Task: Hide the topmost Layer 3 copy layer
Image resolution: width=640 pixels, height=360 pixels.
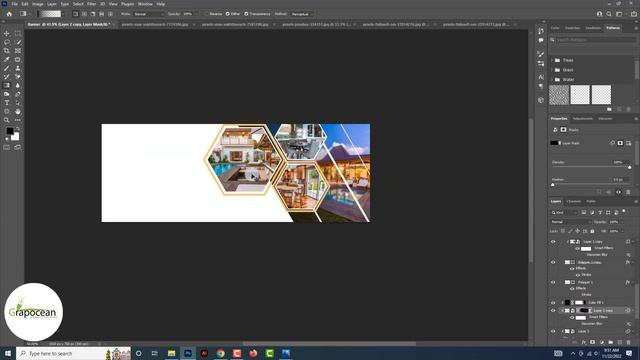Action: point(553,242)
